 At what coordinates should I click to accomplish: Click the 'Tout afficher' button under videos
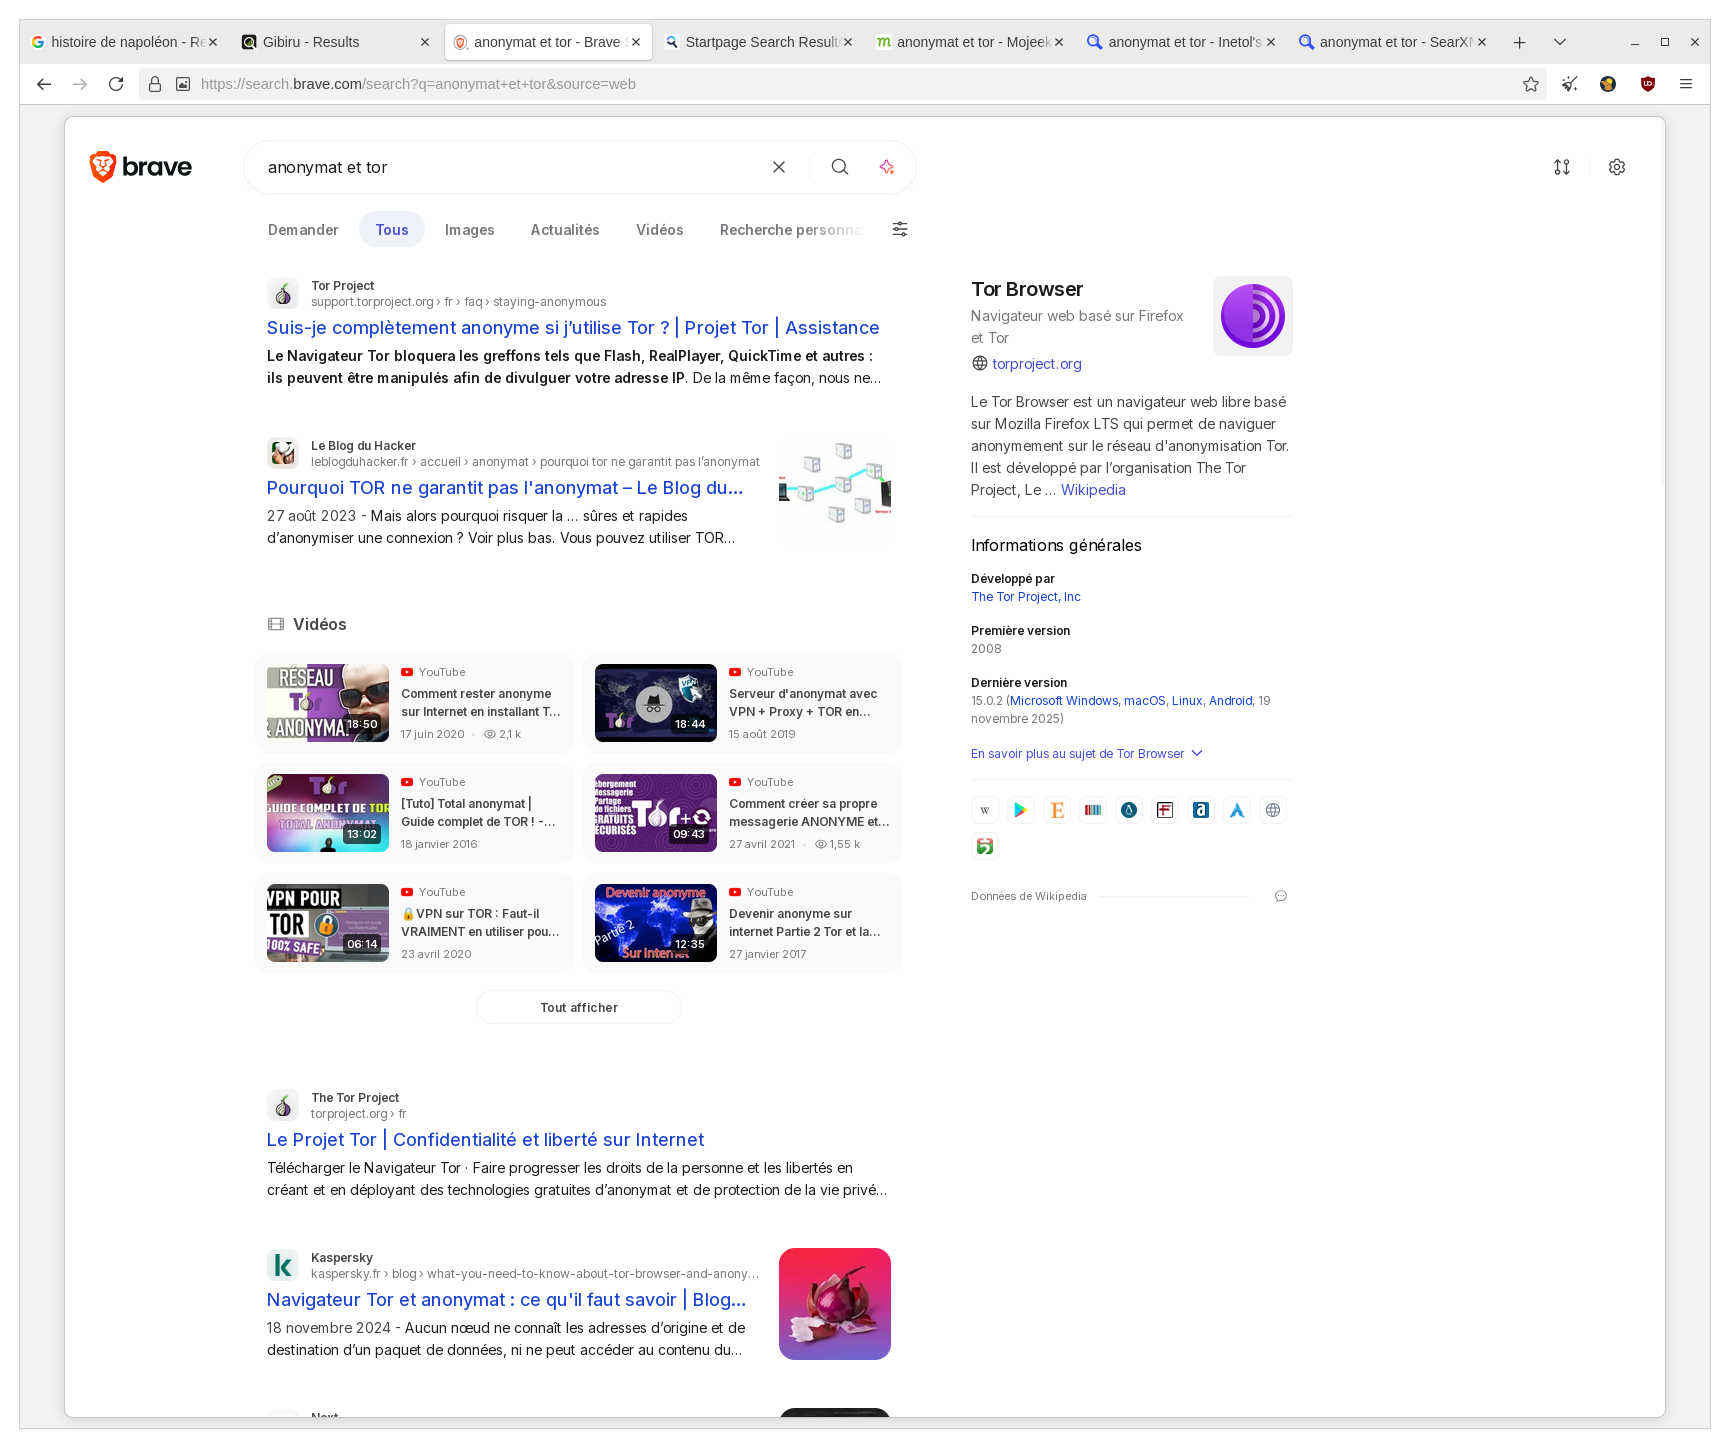(578, 1007)
